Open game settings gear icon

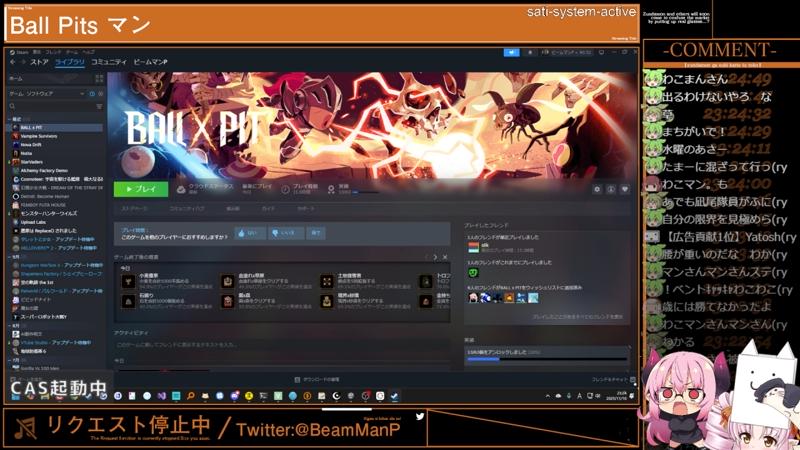tap(597, 189)
